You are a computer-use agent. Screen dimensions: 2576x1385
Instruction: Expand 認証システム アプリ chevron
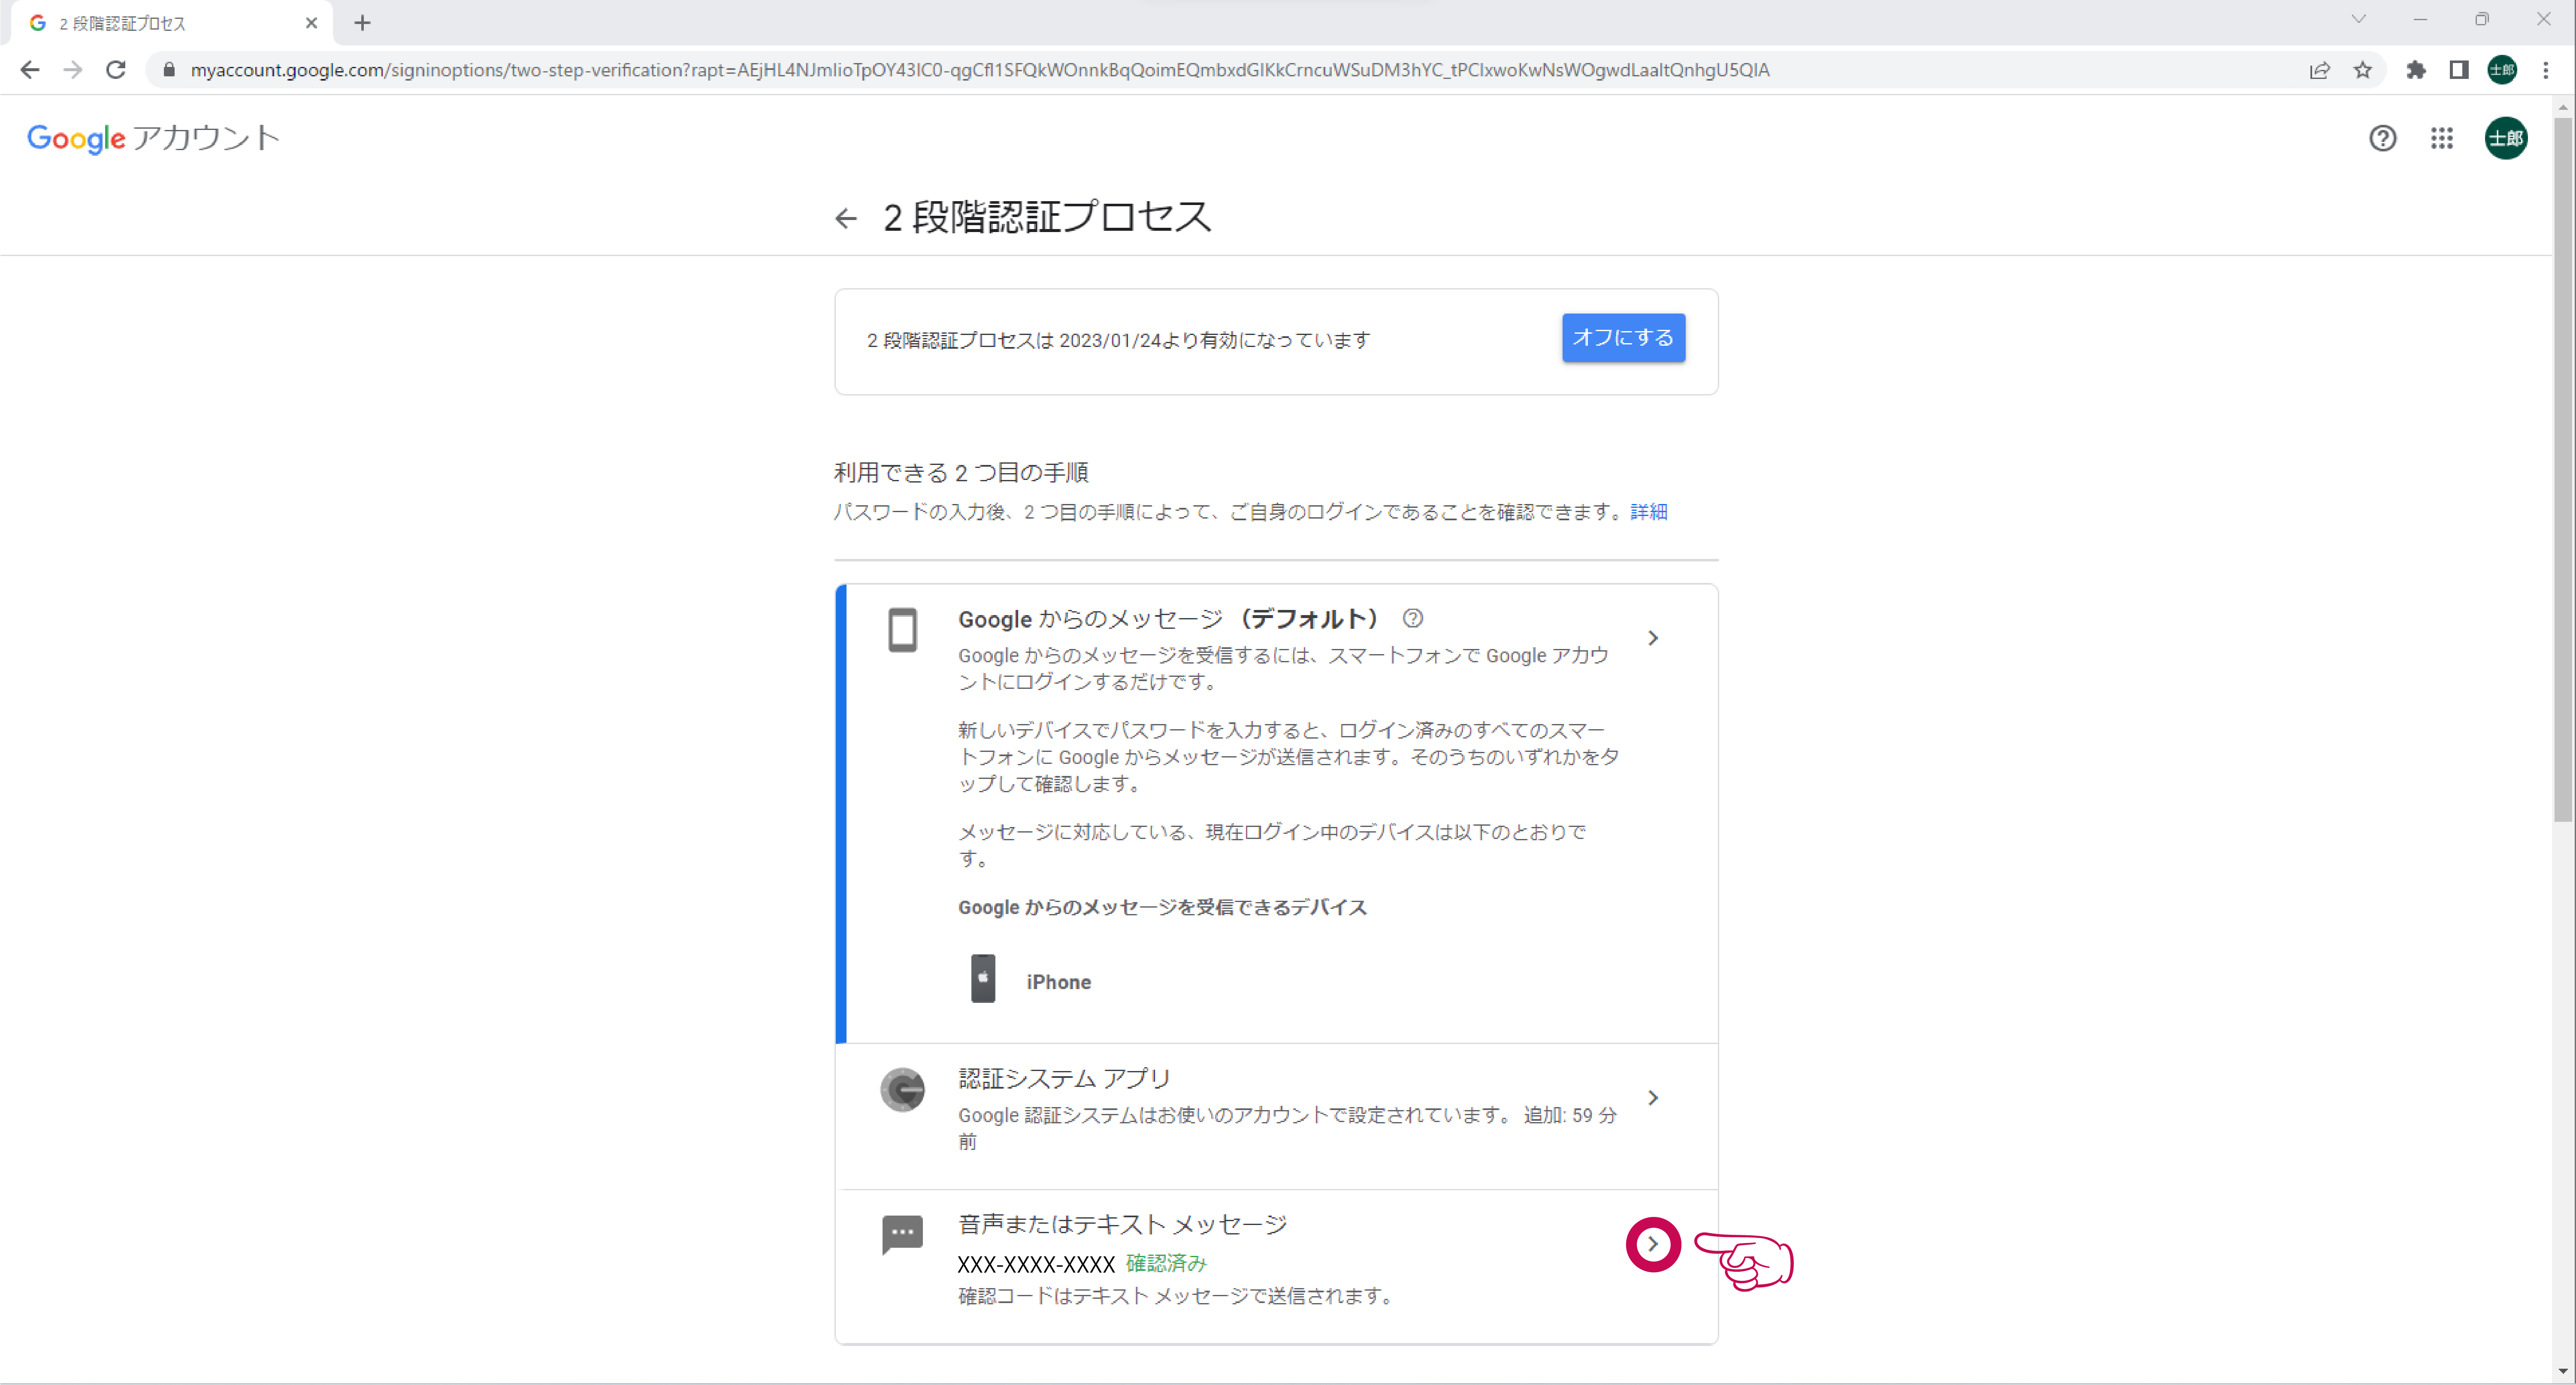click(1653, 1098)
